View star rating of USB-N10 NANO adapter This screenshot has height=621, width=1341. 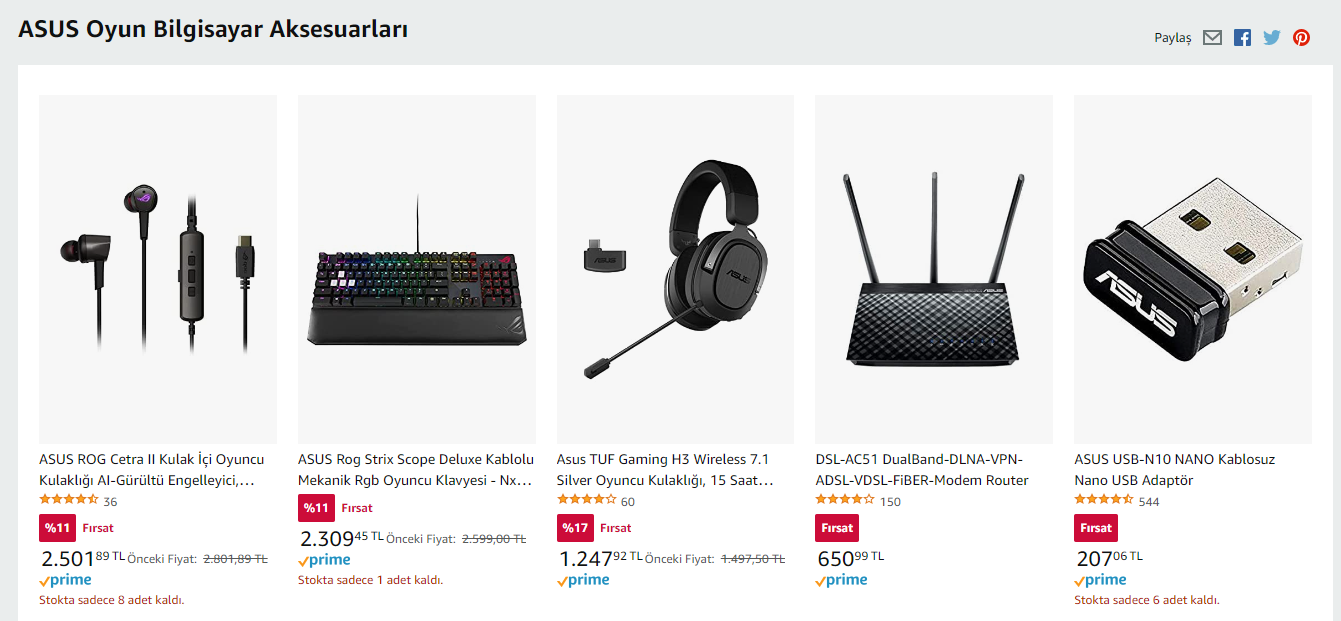pyautogui.click(x=1103, y=500)
